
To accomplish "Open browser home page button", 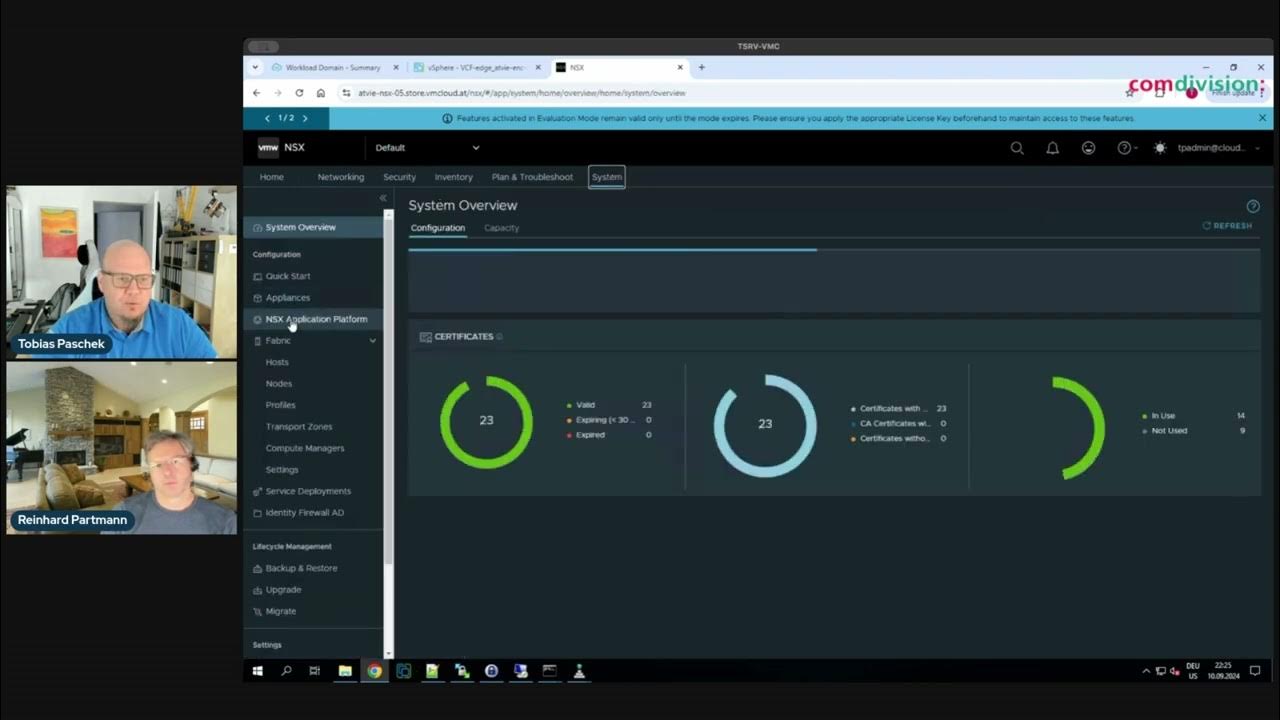I will point(320,93).
